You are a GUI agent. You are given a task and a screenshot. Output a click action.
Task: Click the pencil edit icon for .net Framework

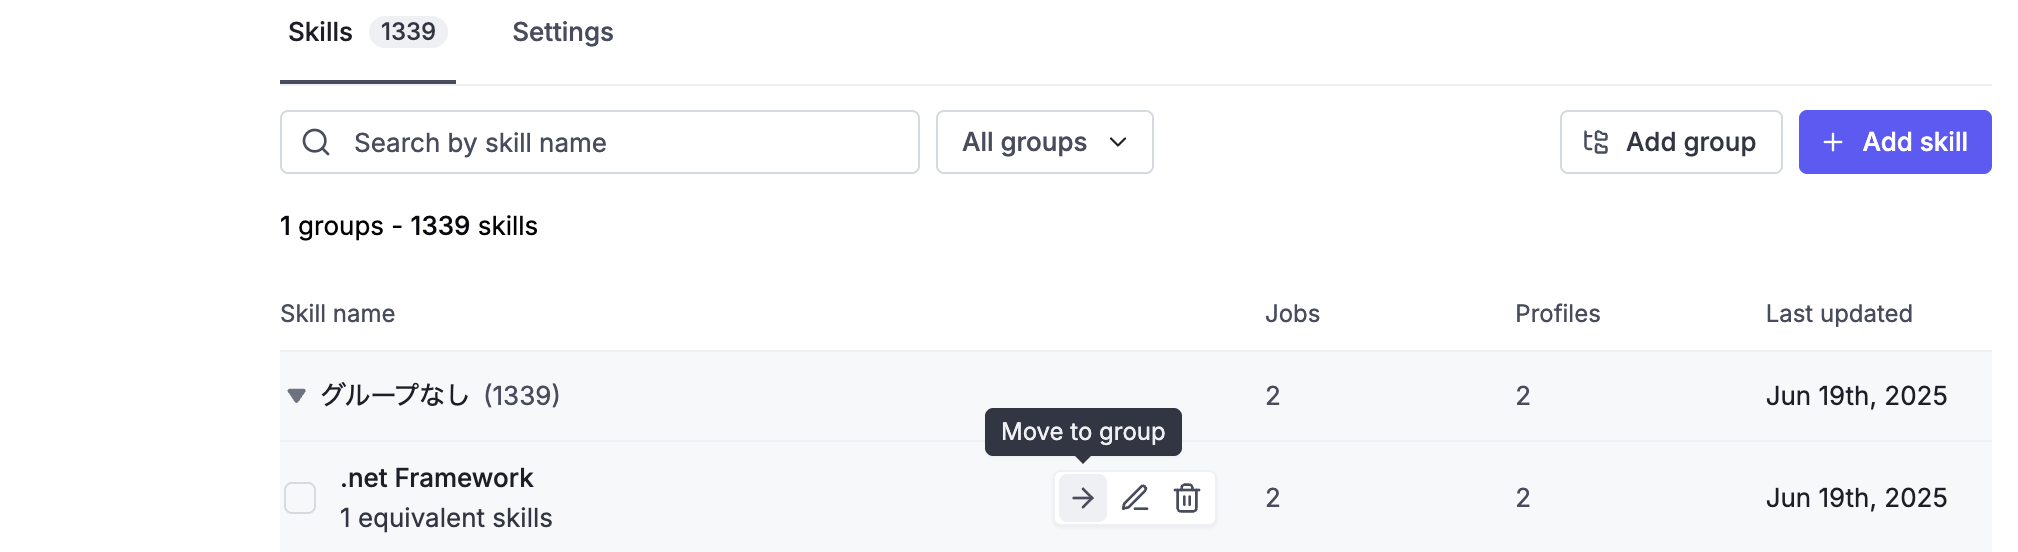(x=1135, y=498)
